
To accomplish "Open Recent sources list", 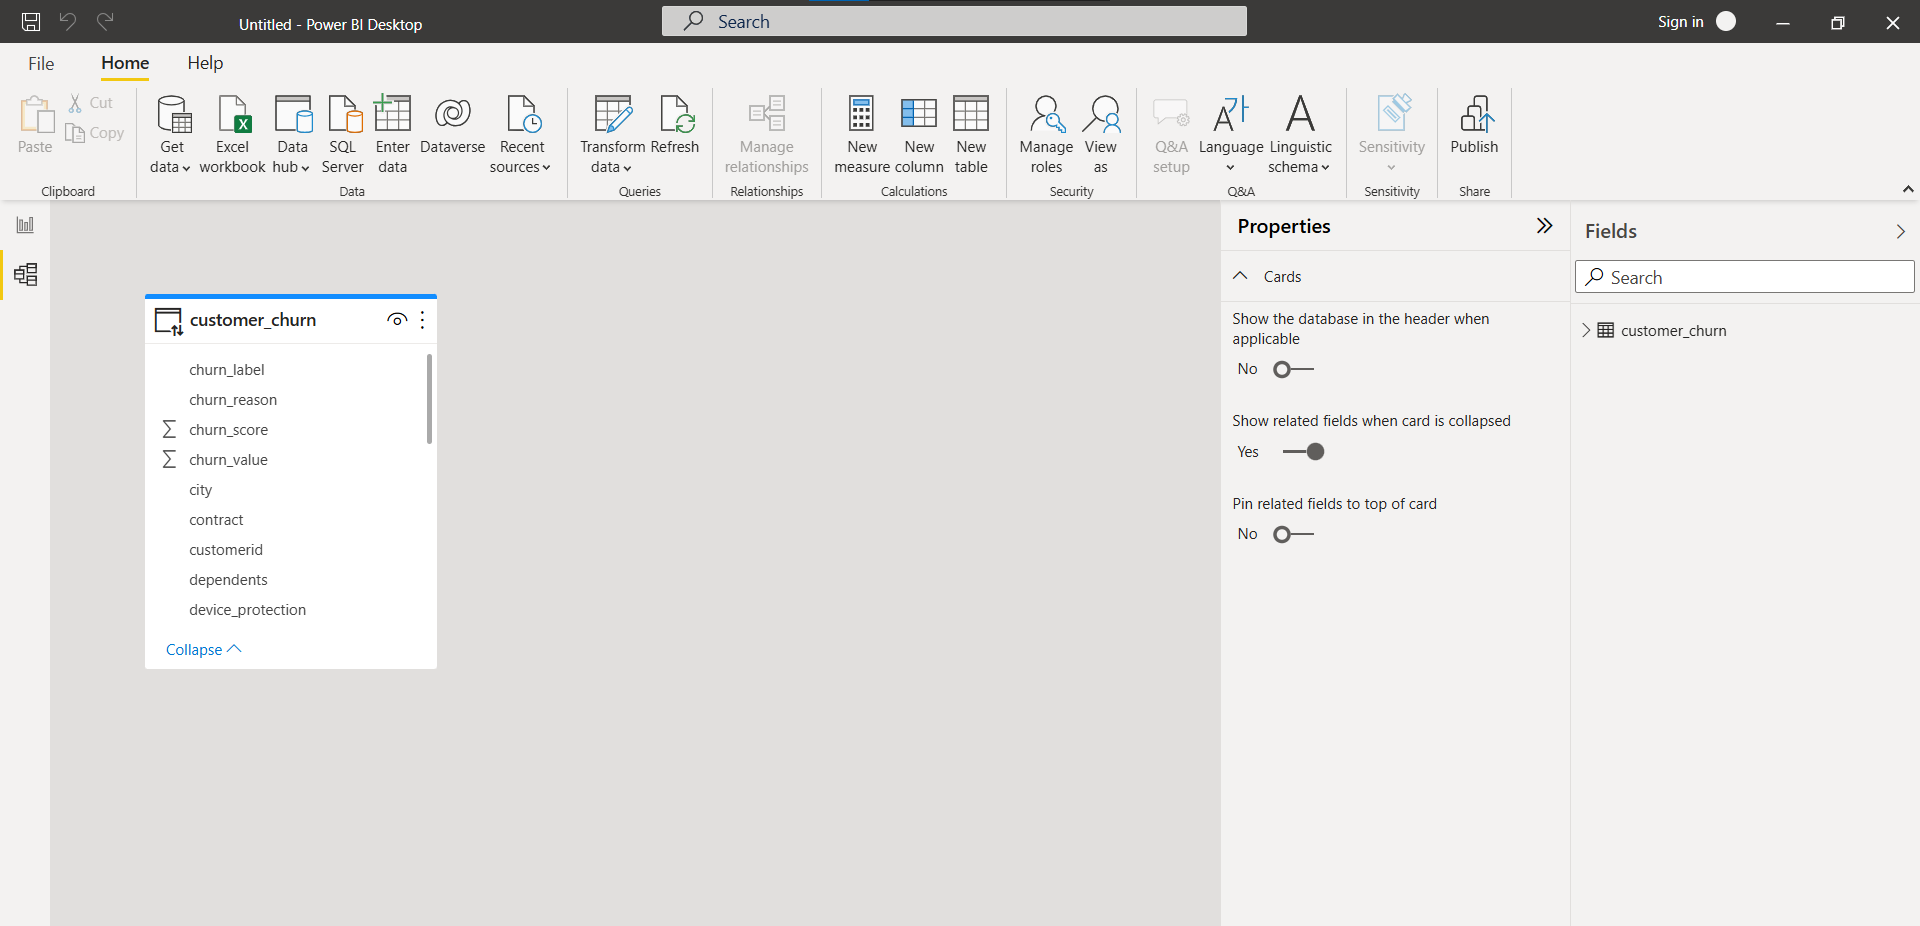I will click(x=521, y=135).
